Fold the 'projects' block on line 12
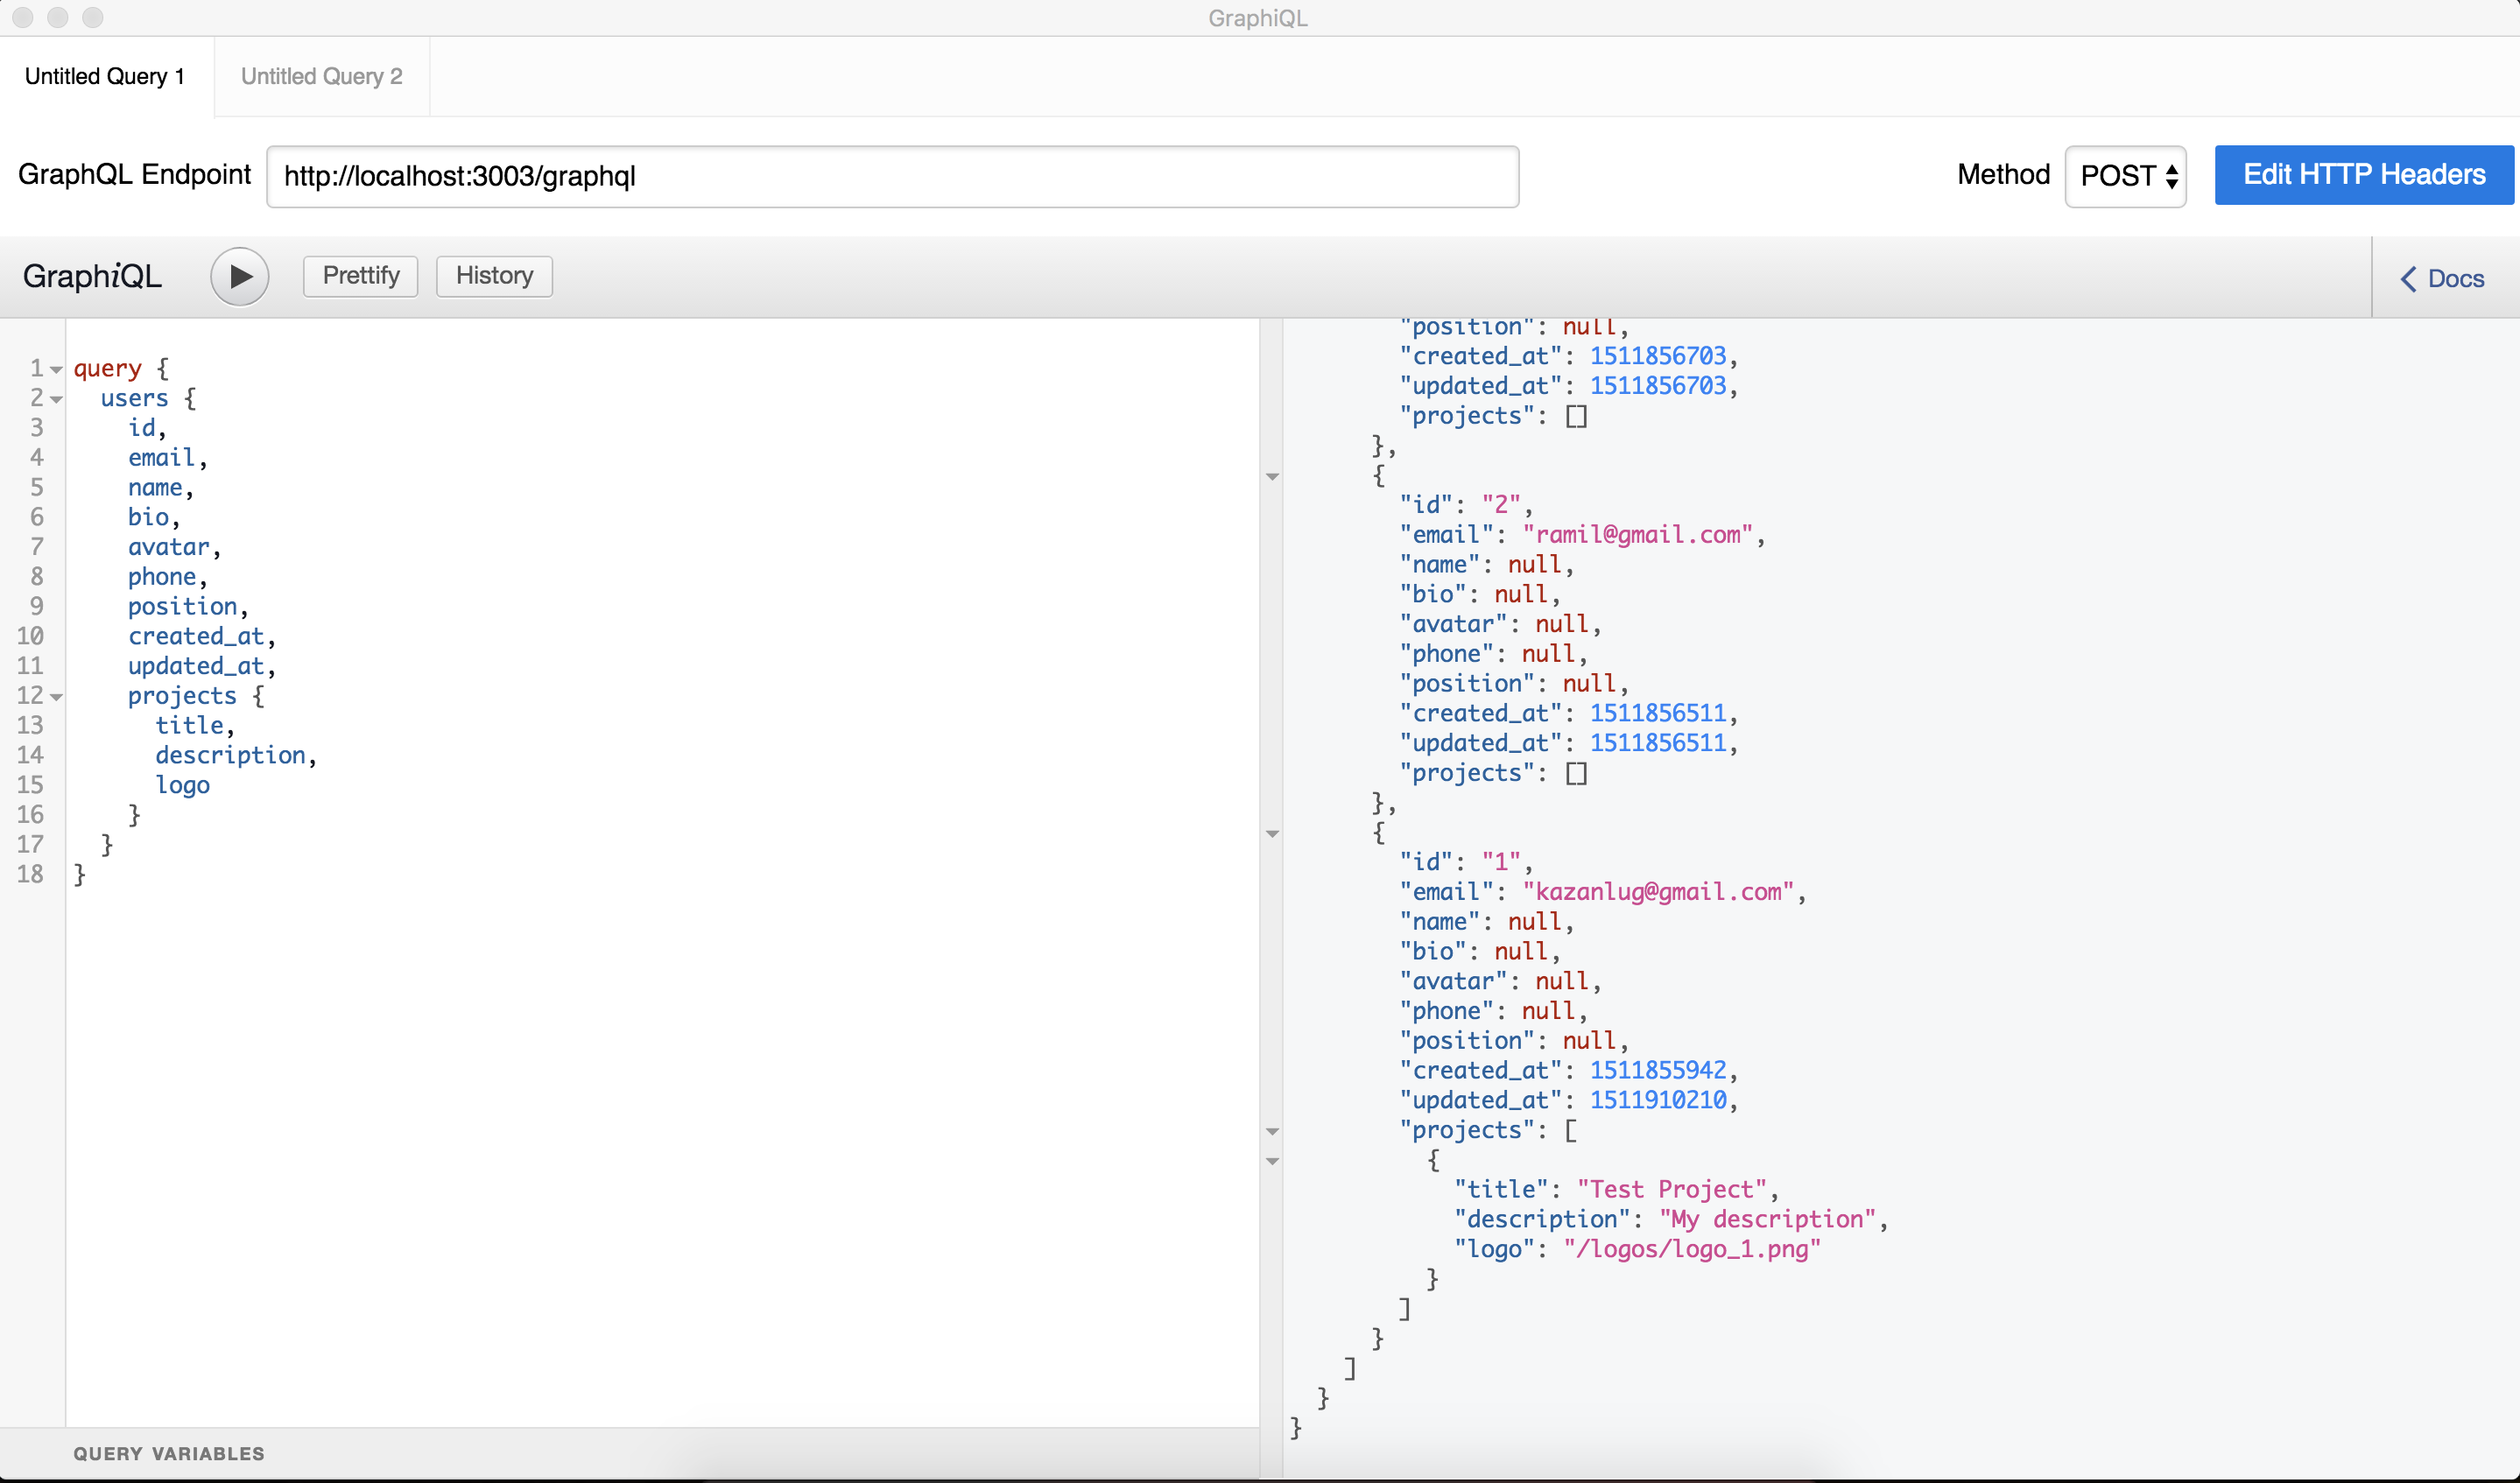 (57, 697)
